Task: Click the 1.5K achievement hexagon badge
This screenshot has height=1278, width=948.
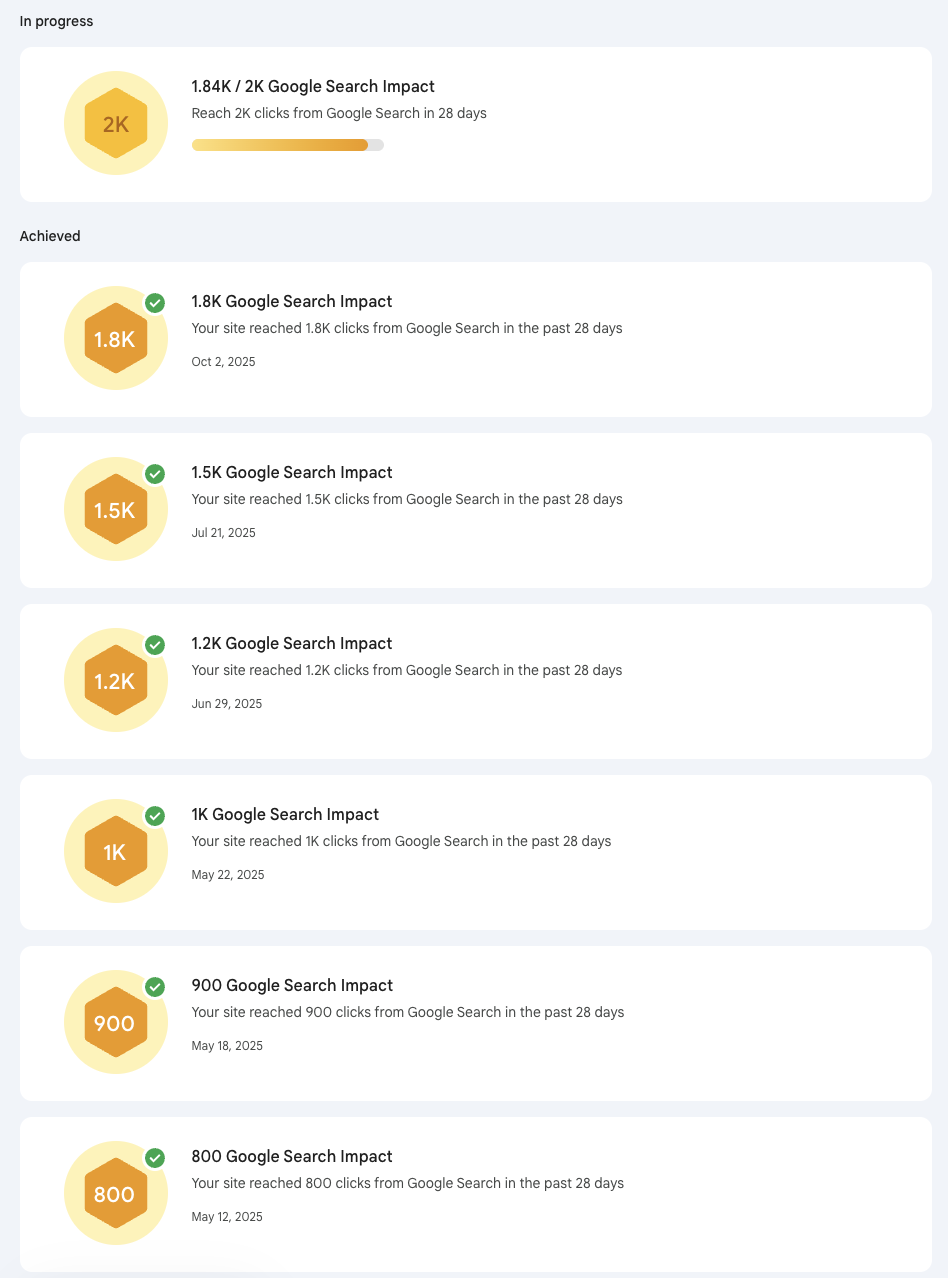Action: click(x=116, y=510)
